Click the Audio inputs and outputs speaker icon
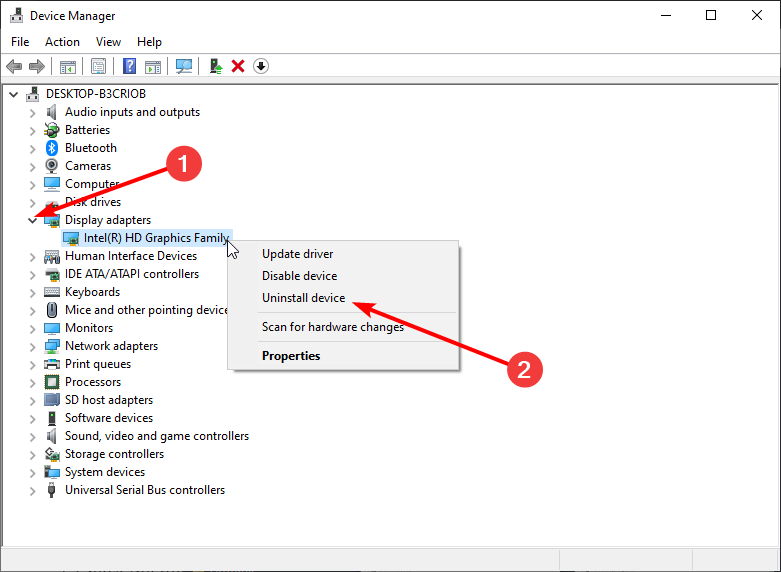Viewport: 781px width, 572px height. [x=52, y=112]
